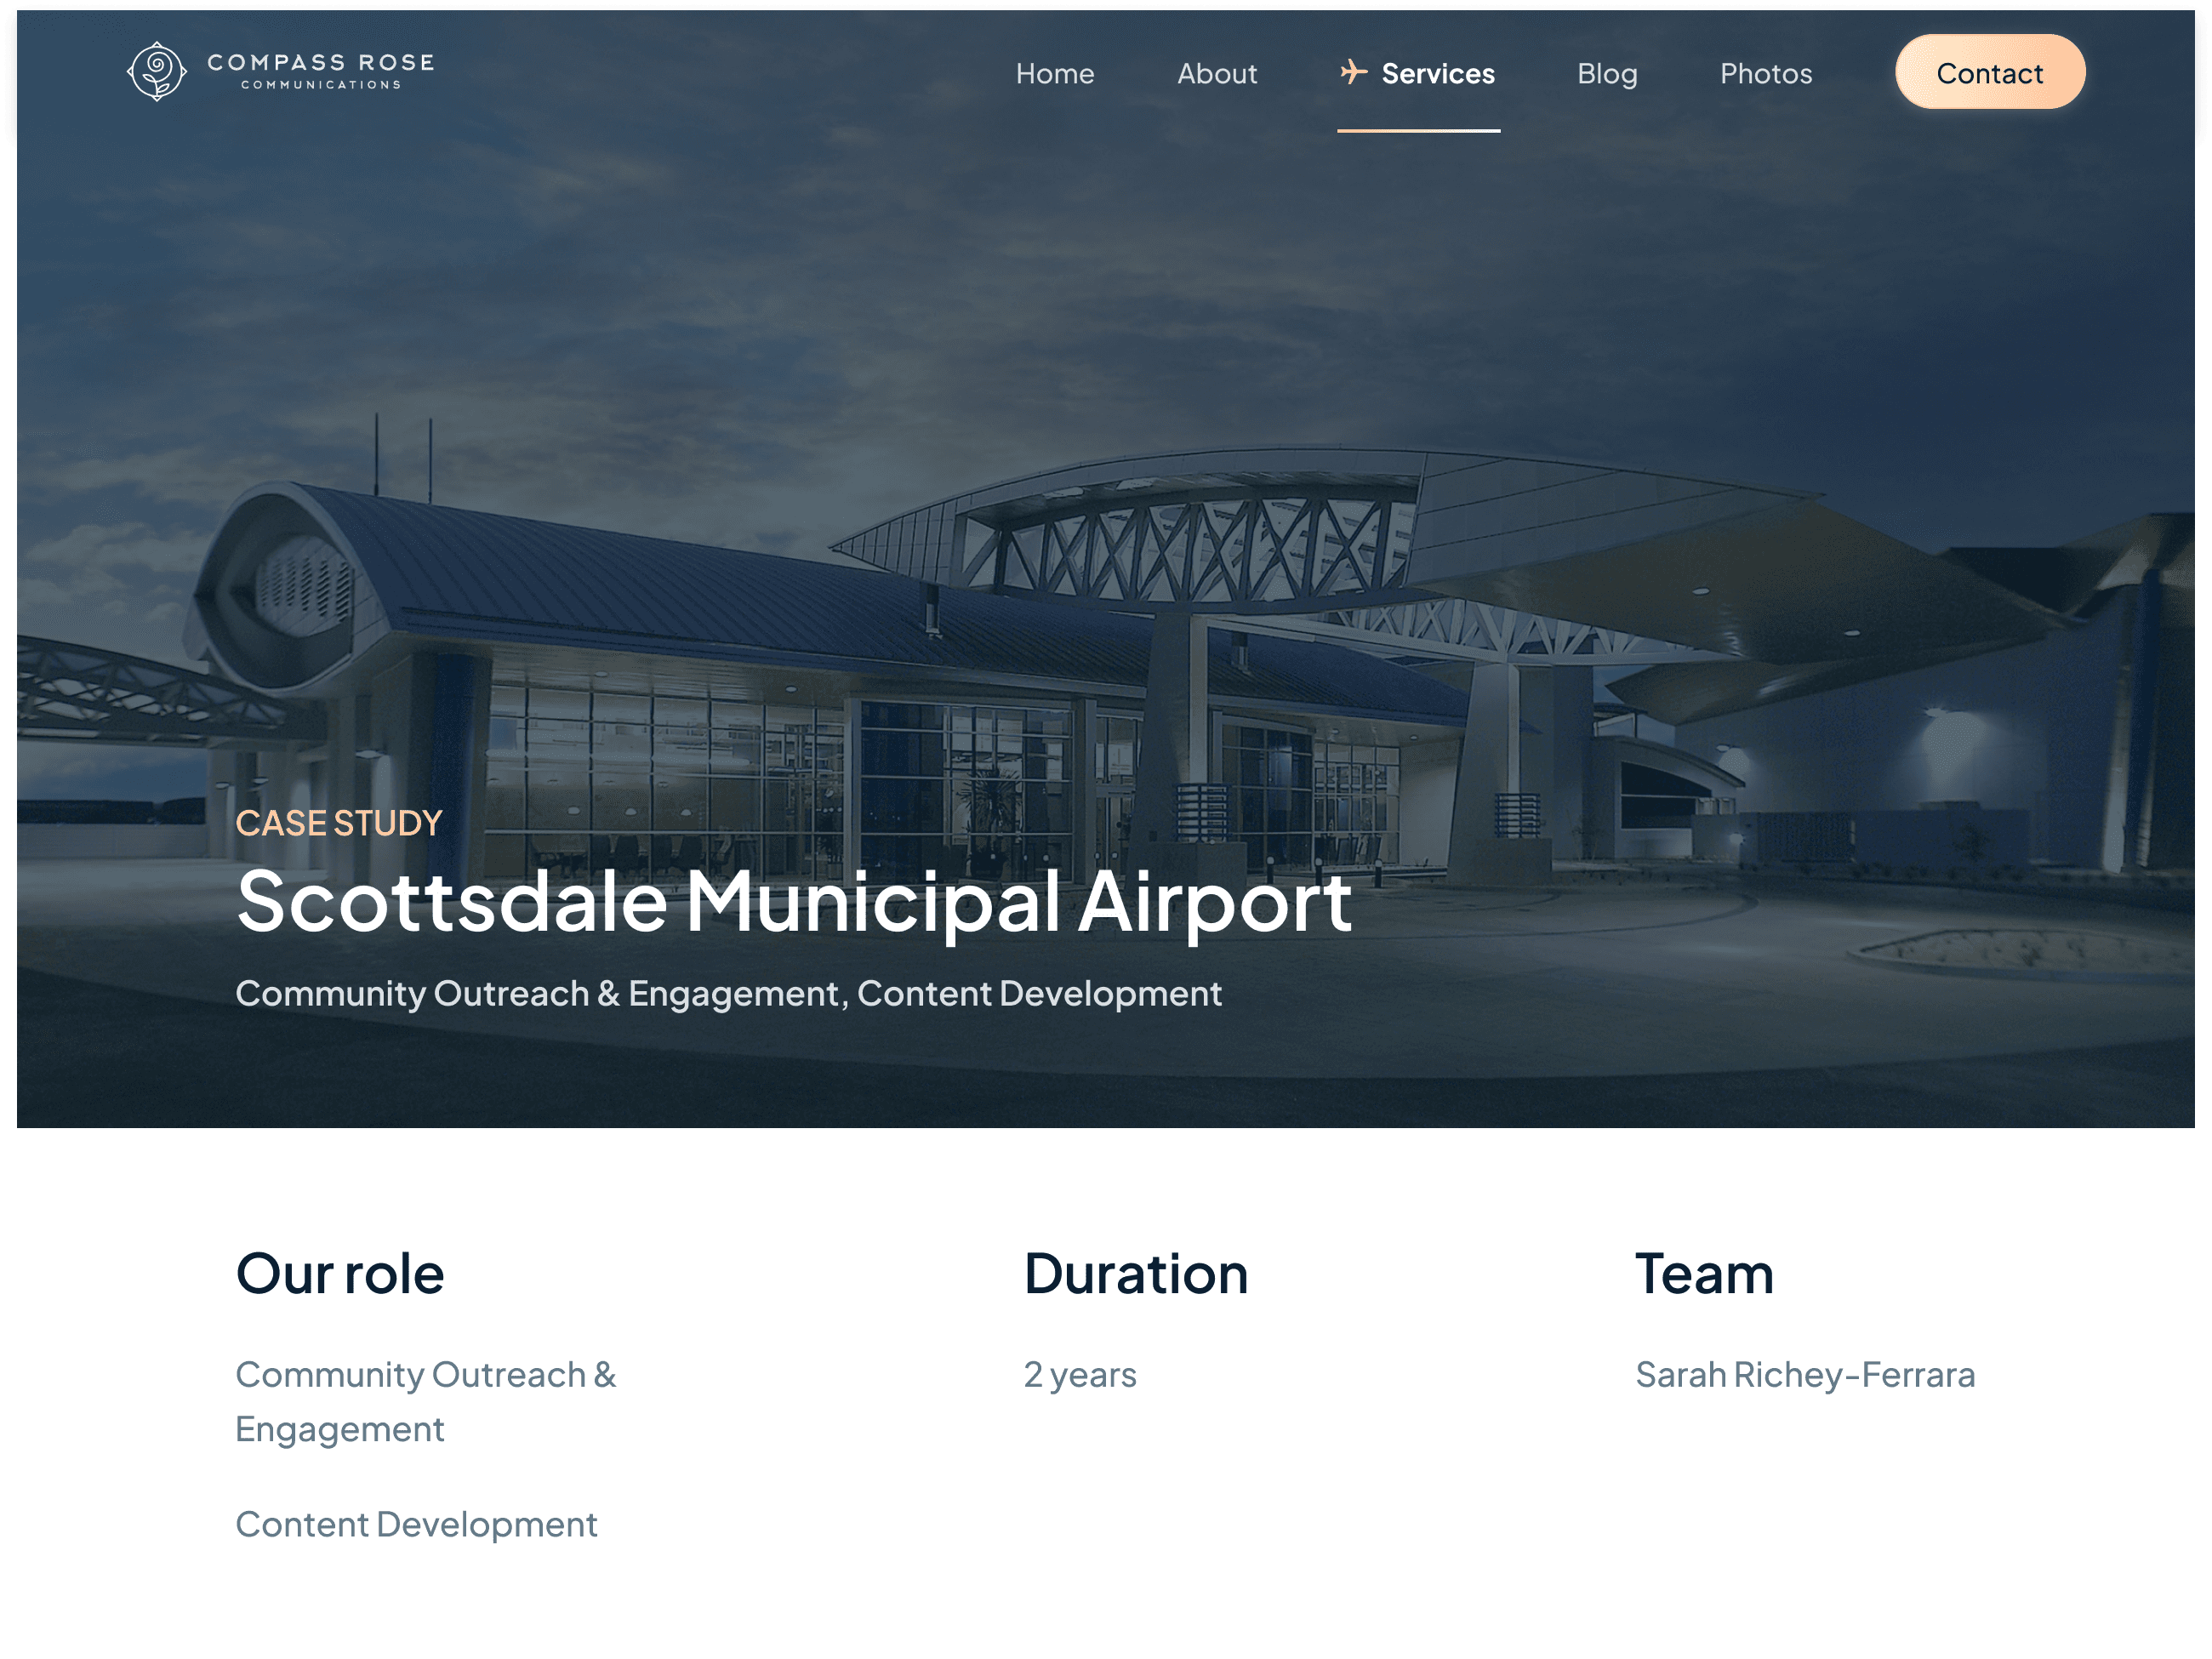The height and width of the screenshot is (1659, 2212).
Task: Click team member Sarah Richey-Ferrara
Action: pos(1804,1374)
